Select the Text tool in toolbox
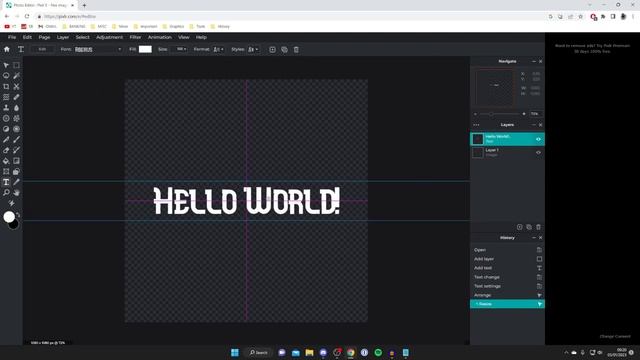The image size is (640, 360). click(x=6, y=182)
